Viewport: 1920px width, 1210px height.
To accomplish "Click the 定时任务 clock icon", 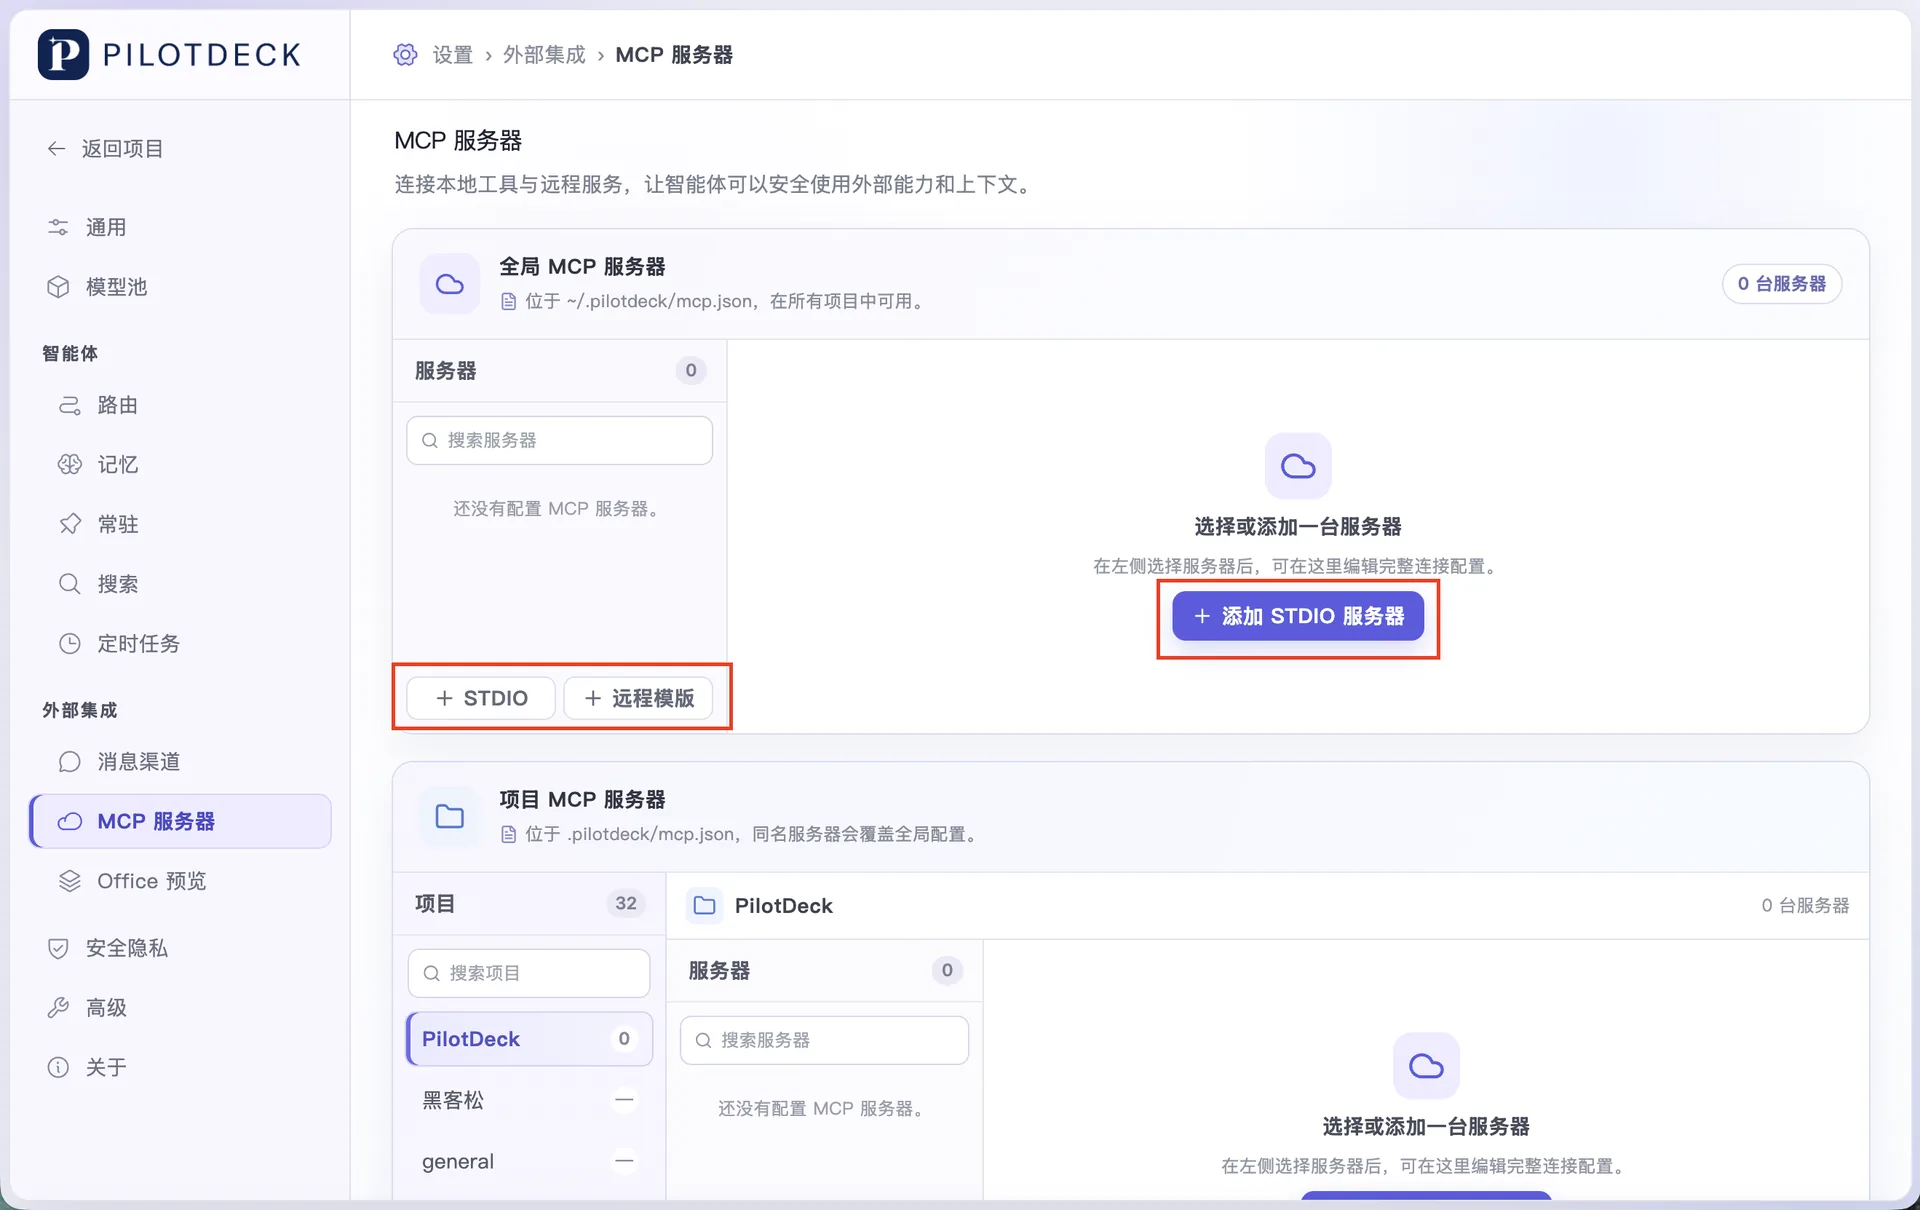I will [70, 644].
